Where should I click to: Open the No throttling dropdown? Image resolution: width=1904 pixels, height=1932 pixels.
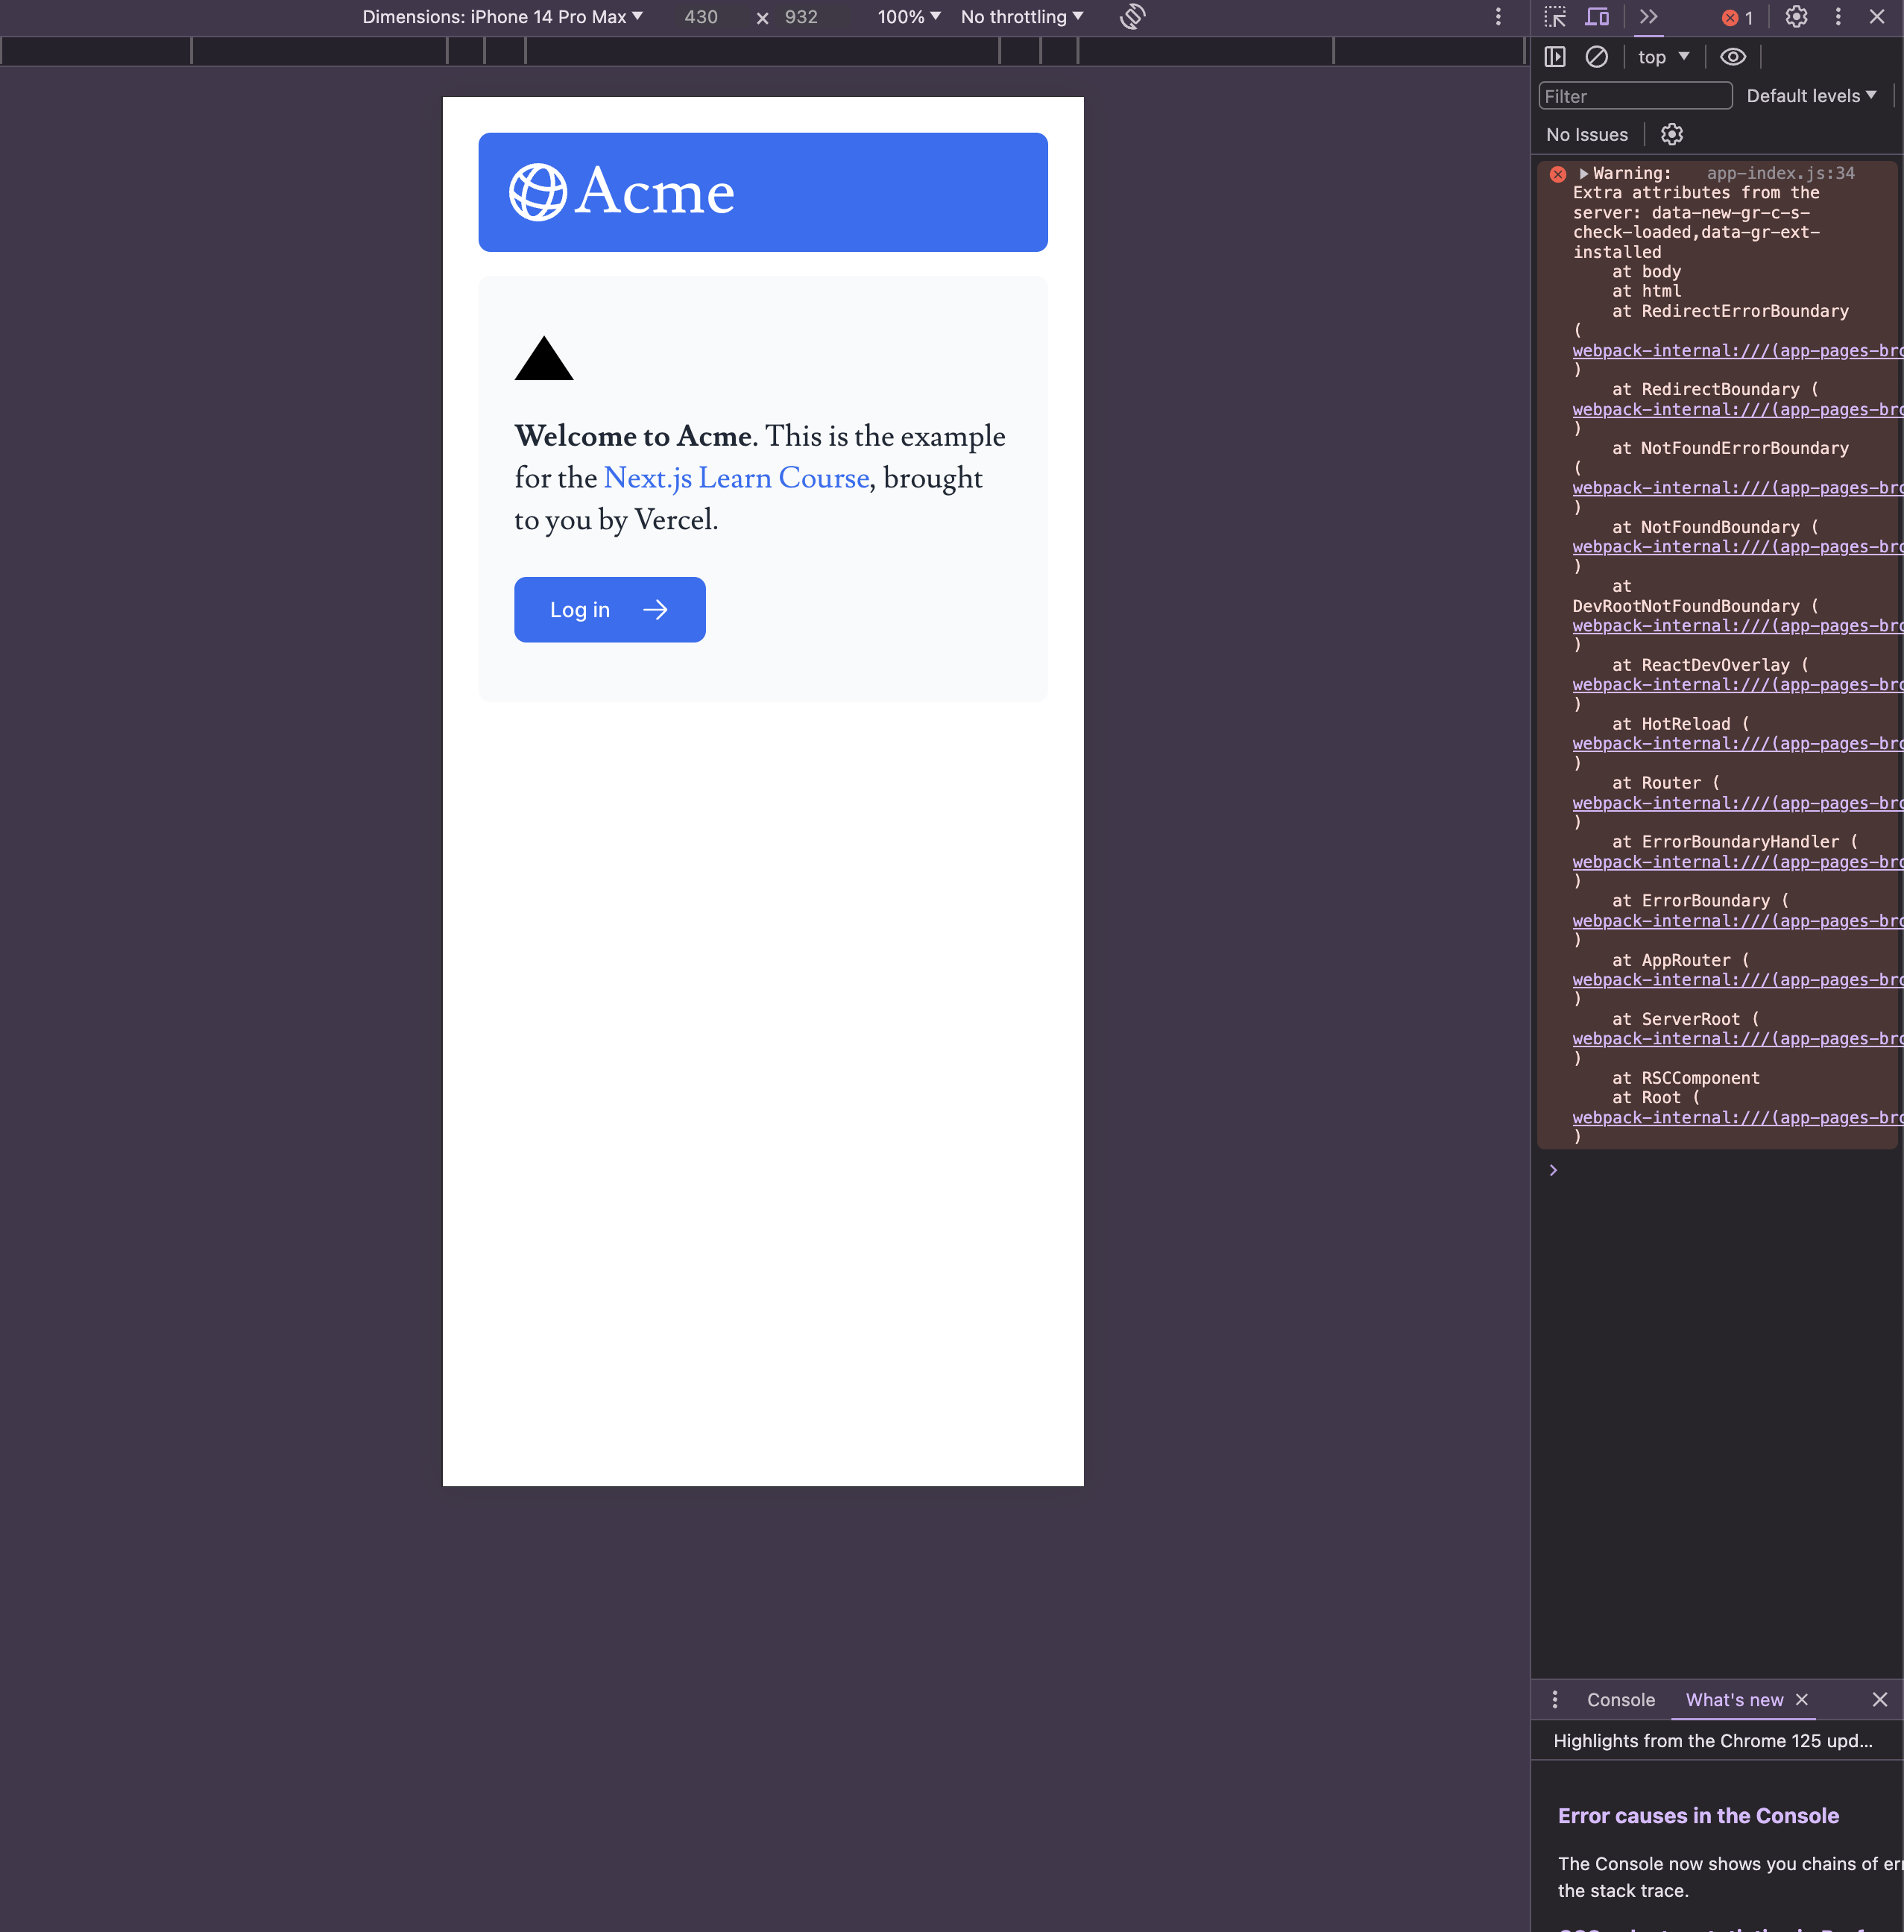(x=1021, y=17)
